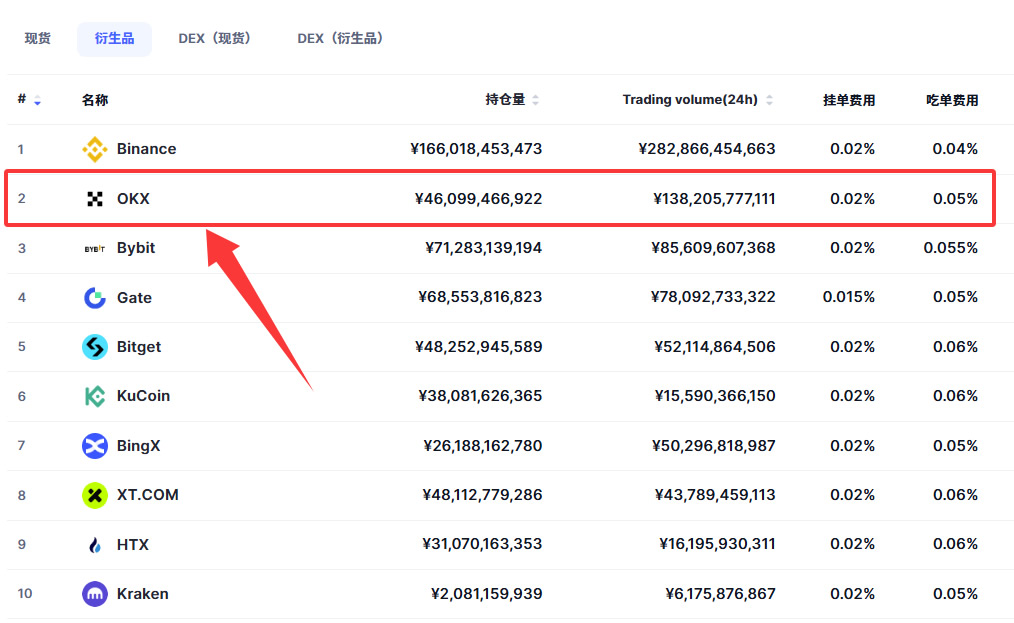
Task: Sort by 持仓量 column arrows
Action: 535,100
